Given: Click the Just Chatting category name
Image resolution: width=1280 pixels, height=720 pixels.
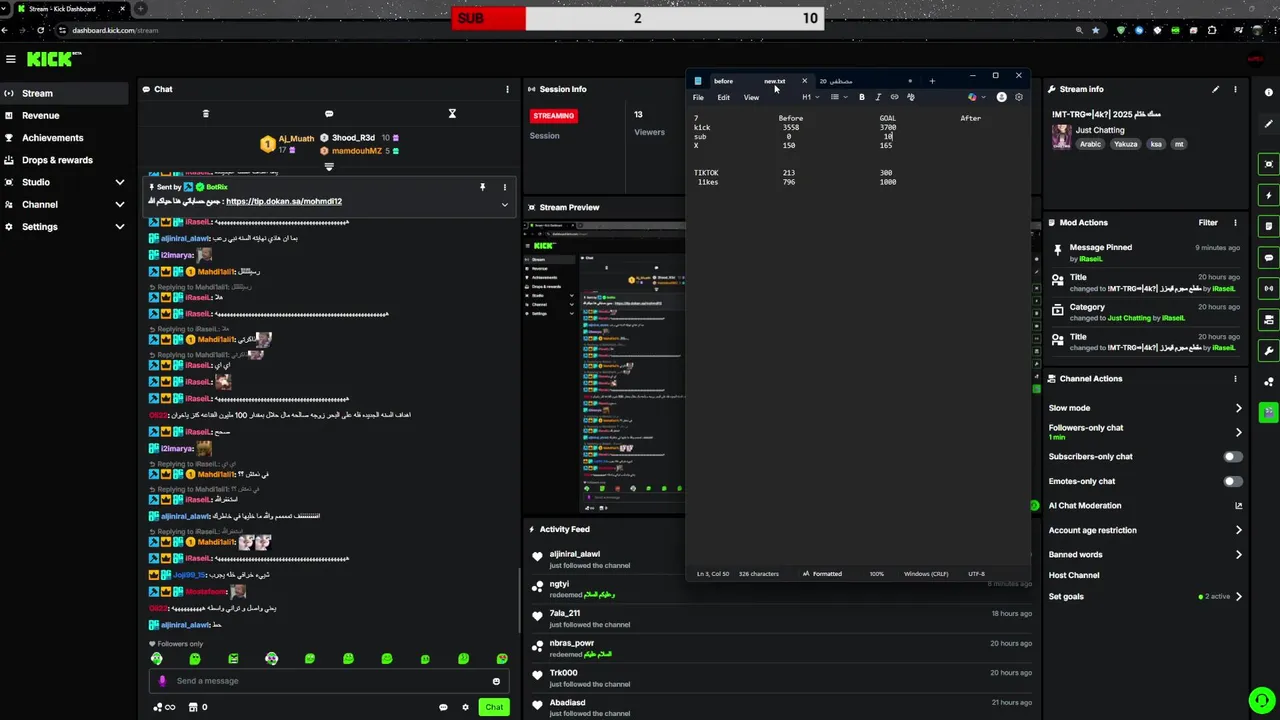Looking at the screenshot, I should click(1100, 130).
